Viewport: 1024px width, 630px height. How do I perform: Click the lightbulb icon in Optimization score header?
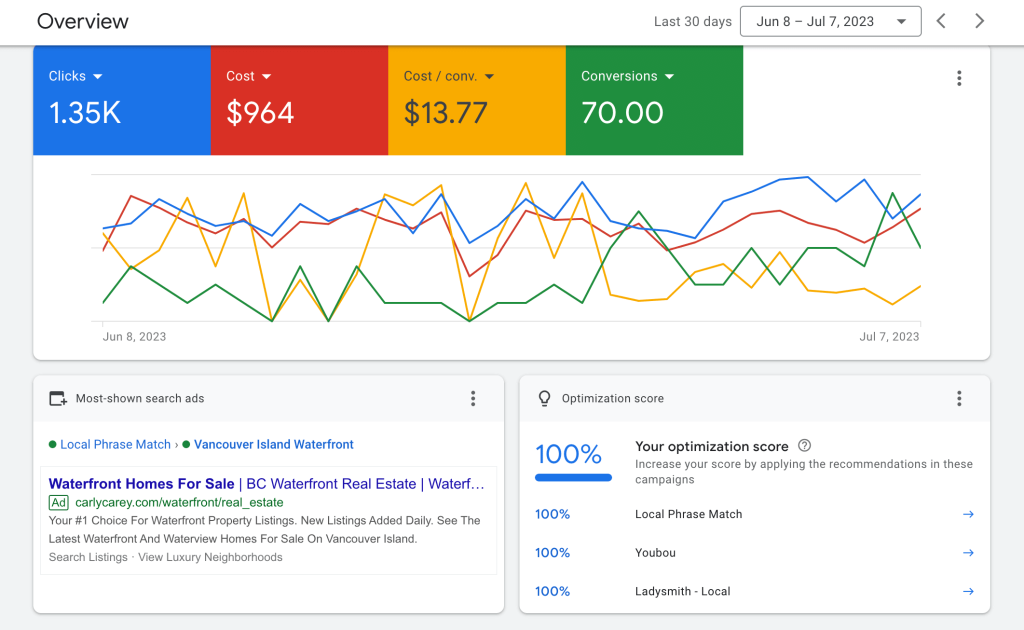click(x=544, y=398)
